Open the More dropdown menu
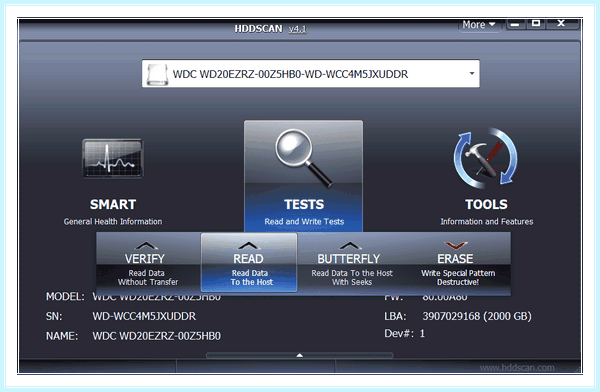The height and width of the screenshot is (392, 600). [x=479, y=25]
